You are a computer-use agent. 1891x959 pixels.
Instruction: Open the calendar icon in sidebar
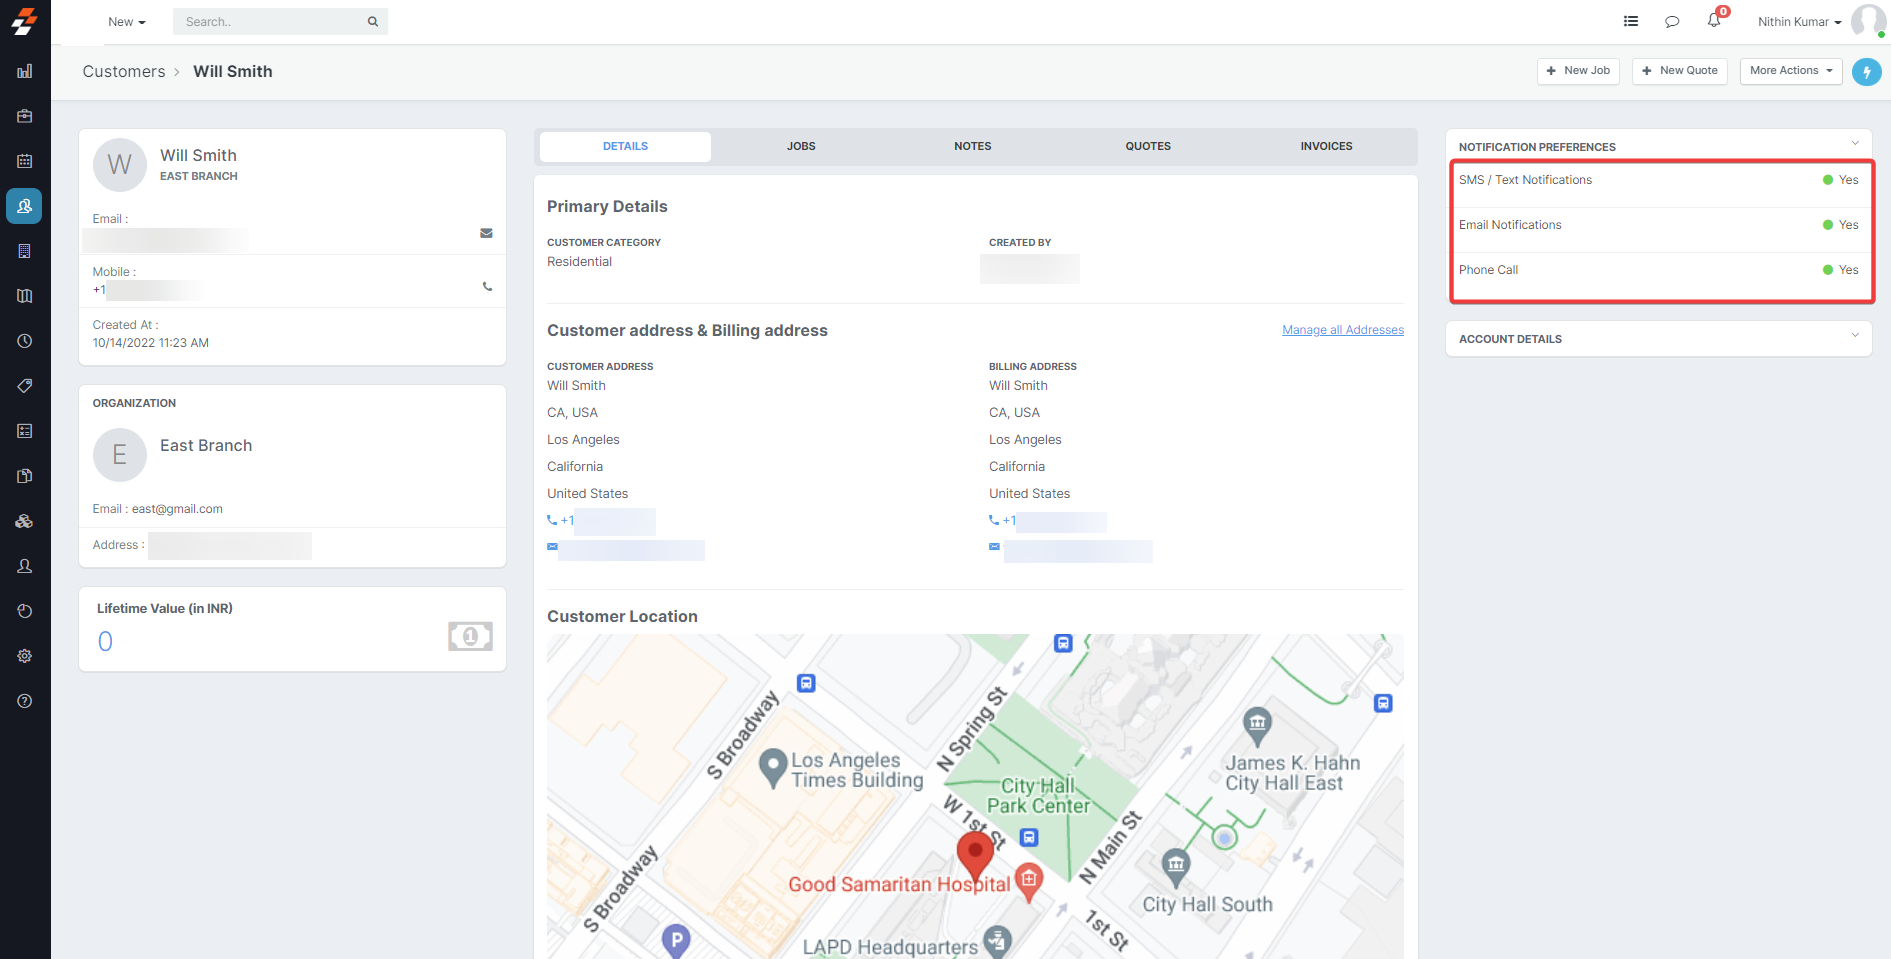(x=25, y=161)
